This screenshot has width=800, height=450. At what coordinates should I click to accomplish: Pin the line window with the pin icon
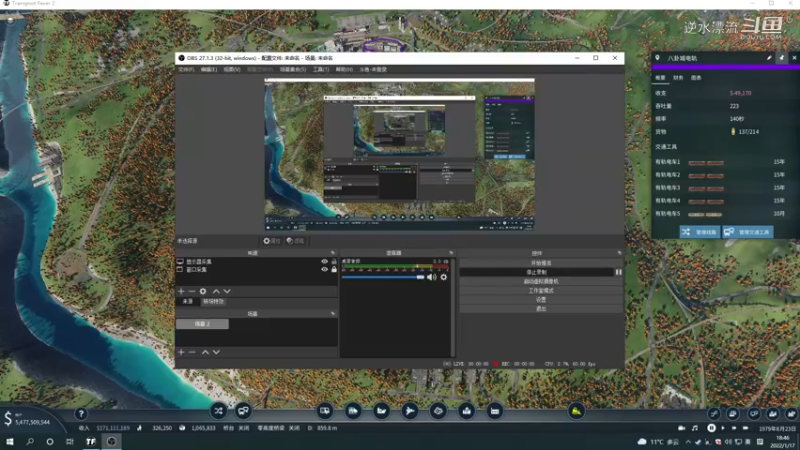tap(782, 58)
